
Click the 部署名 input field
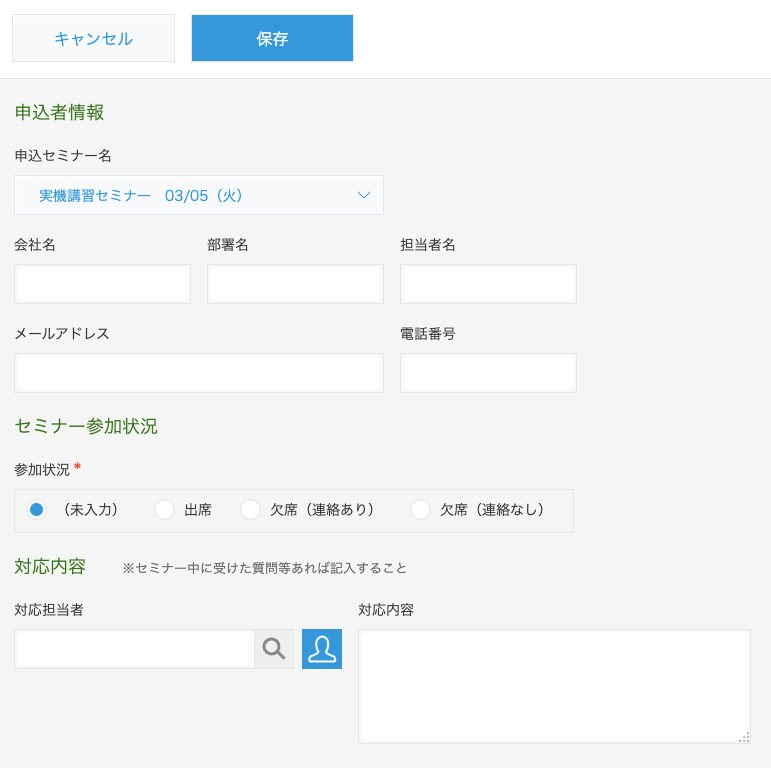point(295,284)
